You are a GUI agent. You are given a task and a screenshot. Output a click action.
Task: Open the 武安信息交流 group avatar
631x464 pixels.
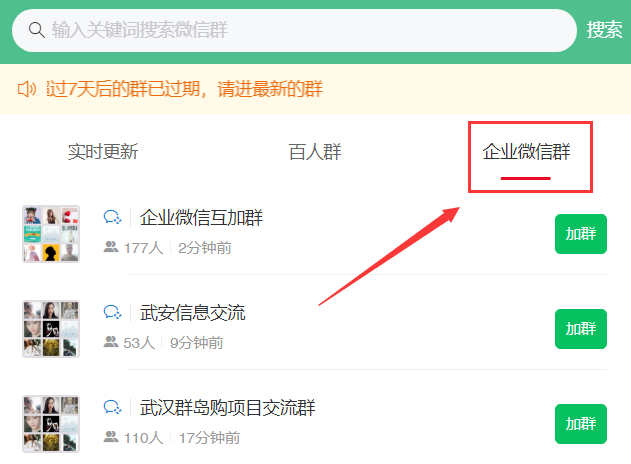click(x=51, y=329)
